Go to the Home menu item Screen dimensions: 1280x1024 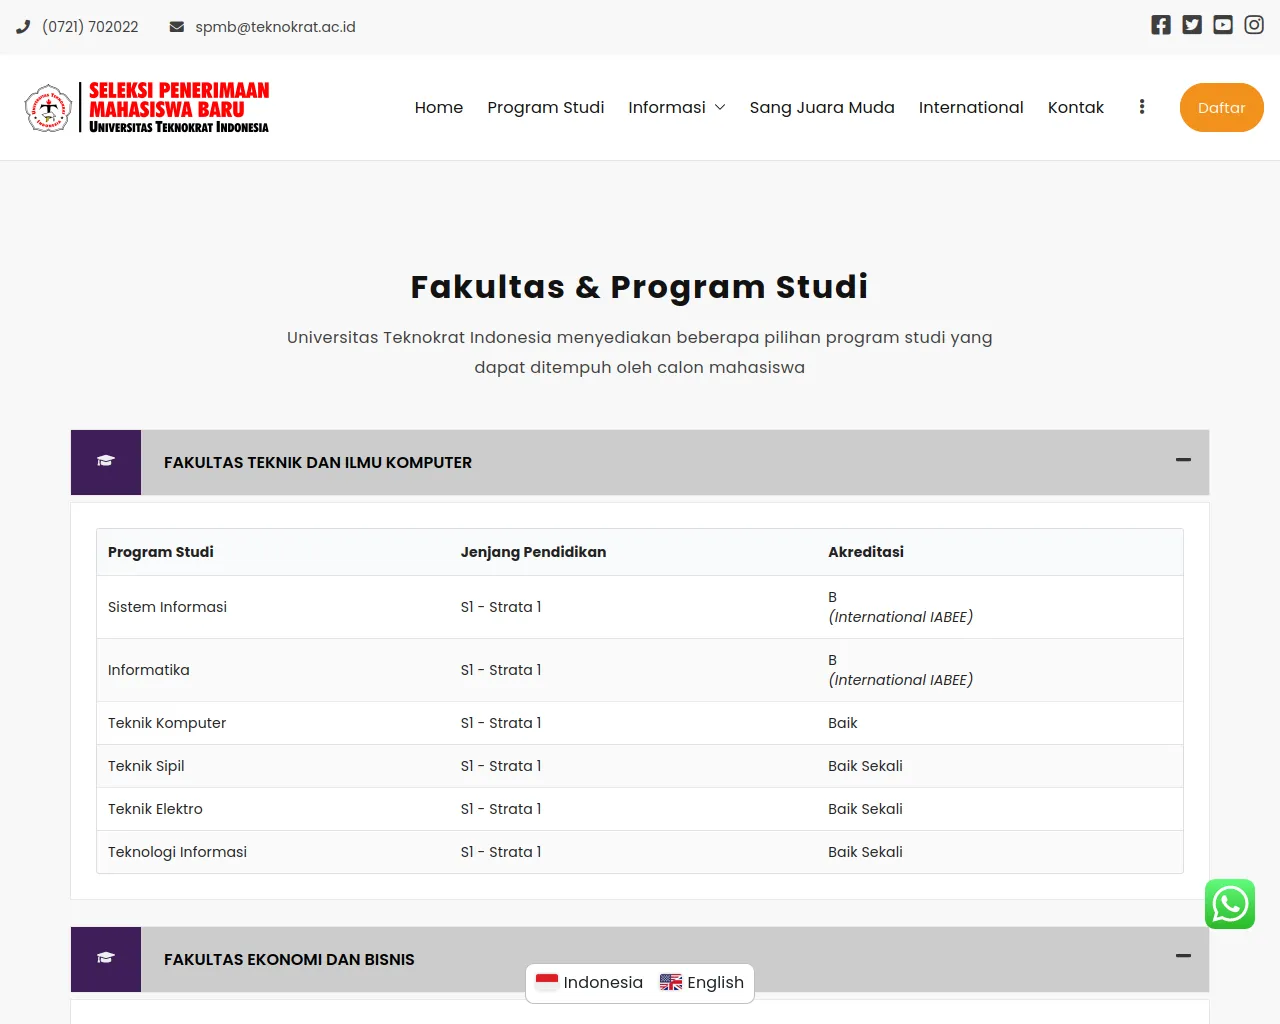pos(439,107)
